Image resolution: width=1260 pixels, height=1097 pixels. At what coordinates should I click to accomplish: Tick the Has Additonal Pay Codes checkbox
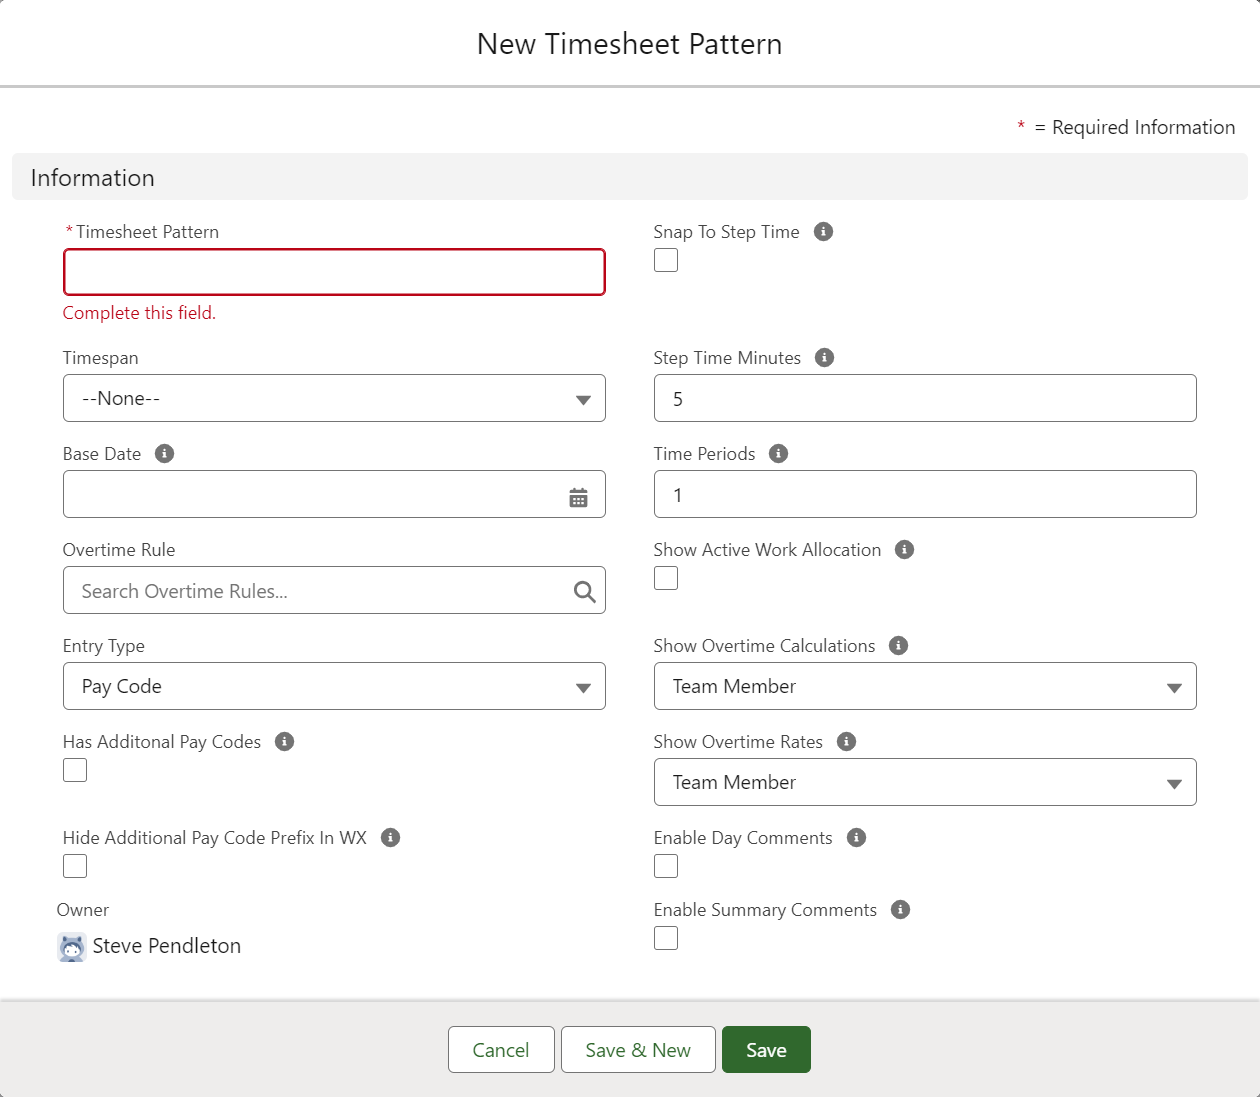tap(75, 770)
